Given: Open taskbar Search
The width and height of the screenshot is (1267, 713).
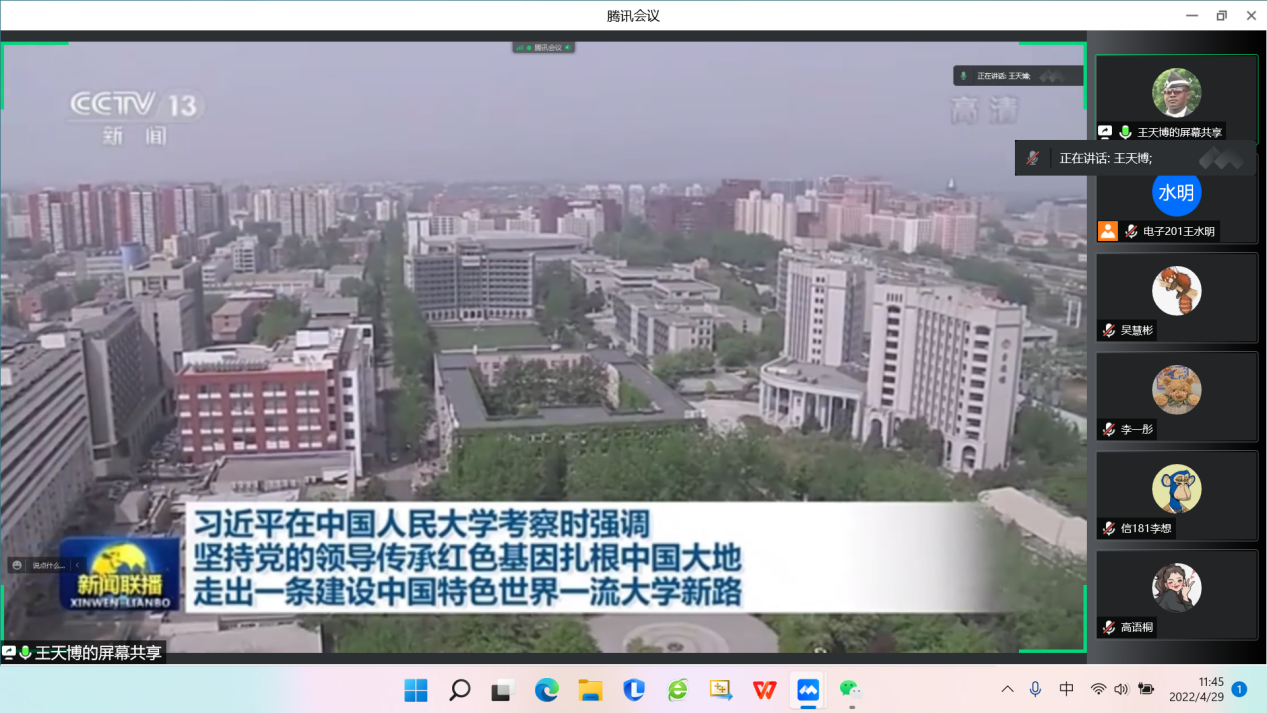Looking at the screenshot, I should (x=460, y=690).
